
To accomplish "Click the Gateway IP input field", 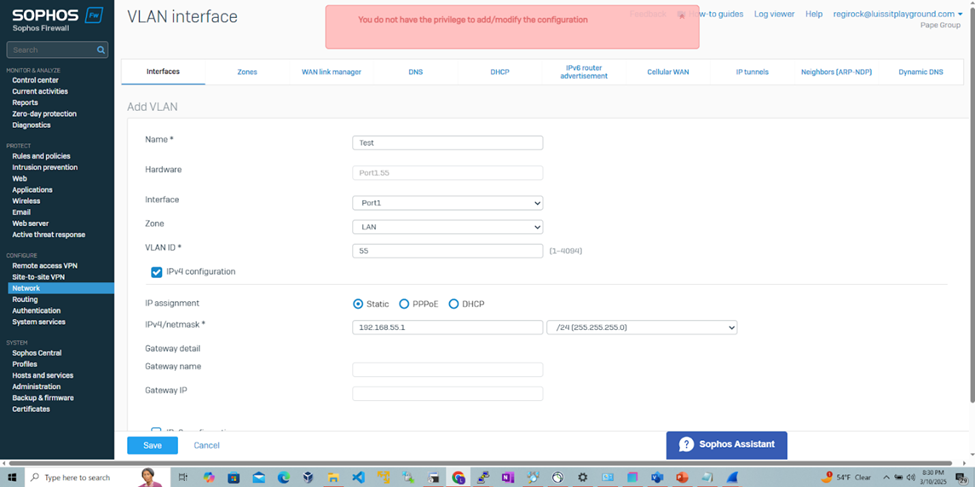I will pyautogui.click(x=448, y=394).
